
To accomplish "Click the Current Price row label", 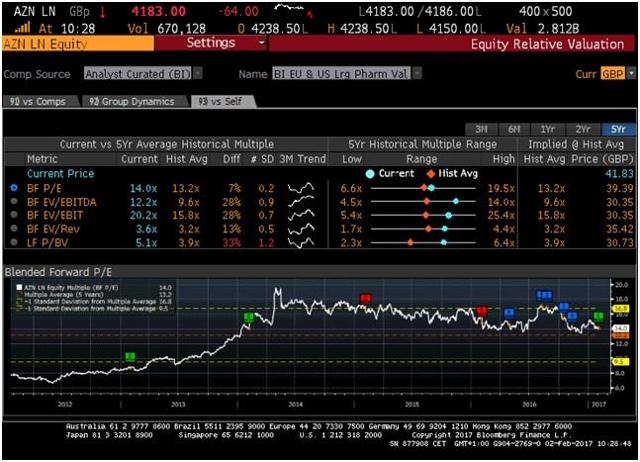I will click(x=60, y=174).
